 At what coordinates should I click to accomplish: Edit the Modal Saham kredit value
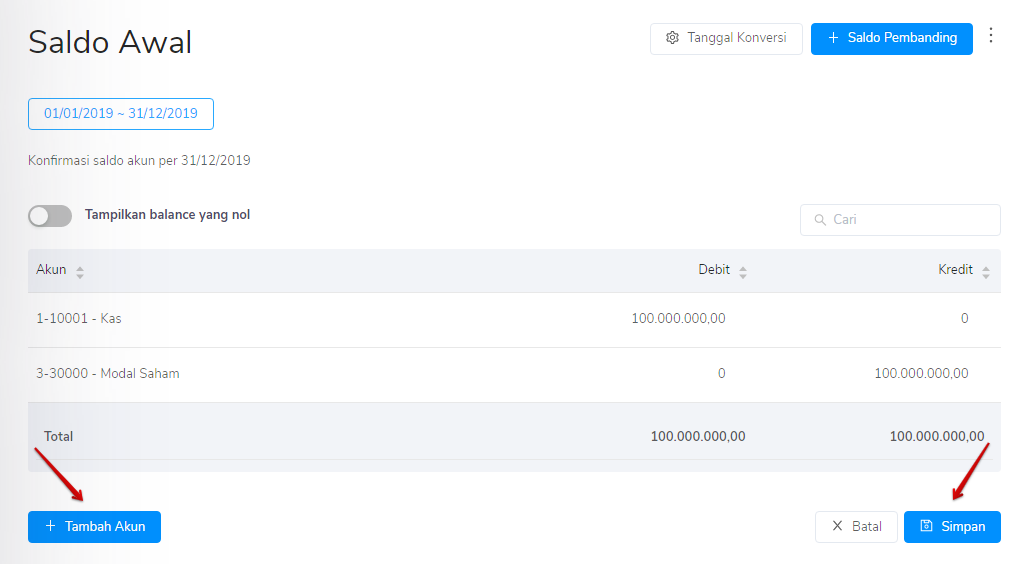coord(921,374)
